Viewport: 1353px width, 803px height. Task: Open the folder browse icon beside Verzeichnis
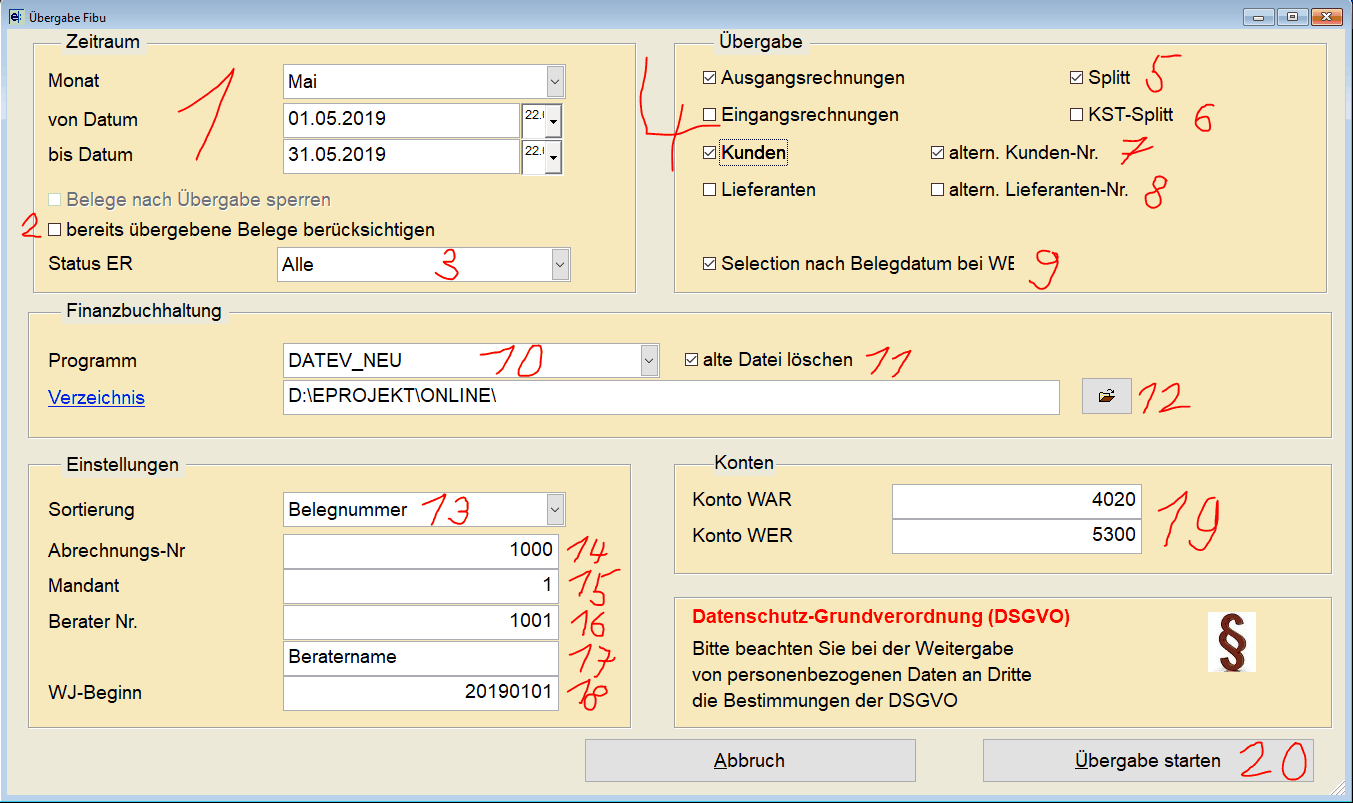point(1106,396)
